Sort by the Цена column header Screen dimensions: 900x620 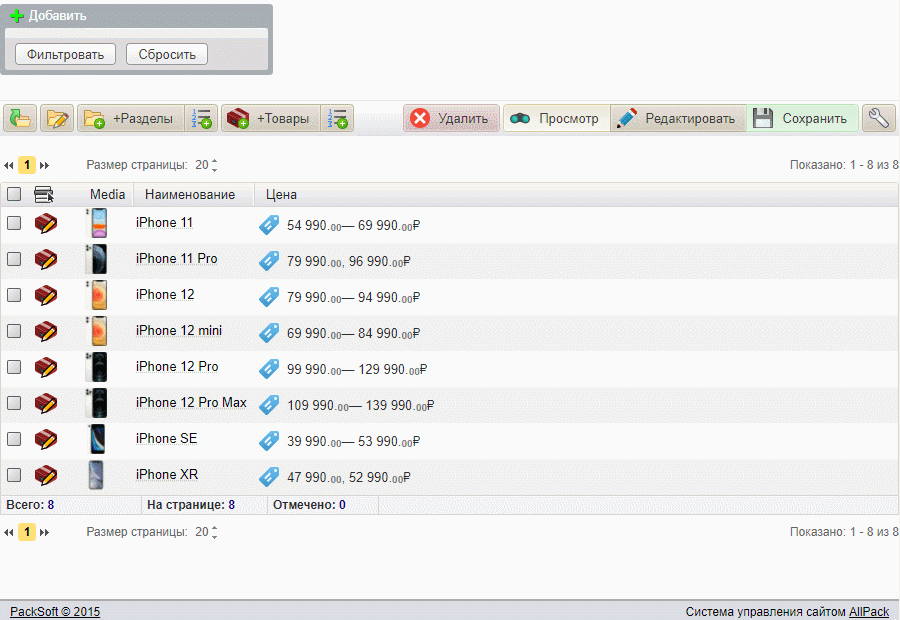[281, 195]
